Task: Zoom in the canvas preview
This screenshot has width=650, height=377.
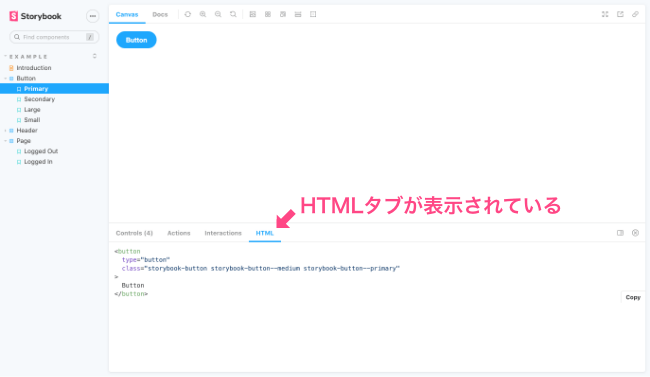Action: pos(203,14)
